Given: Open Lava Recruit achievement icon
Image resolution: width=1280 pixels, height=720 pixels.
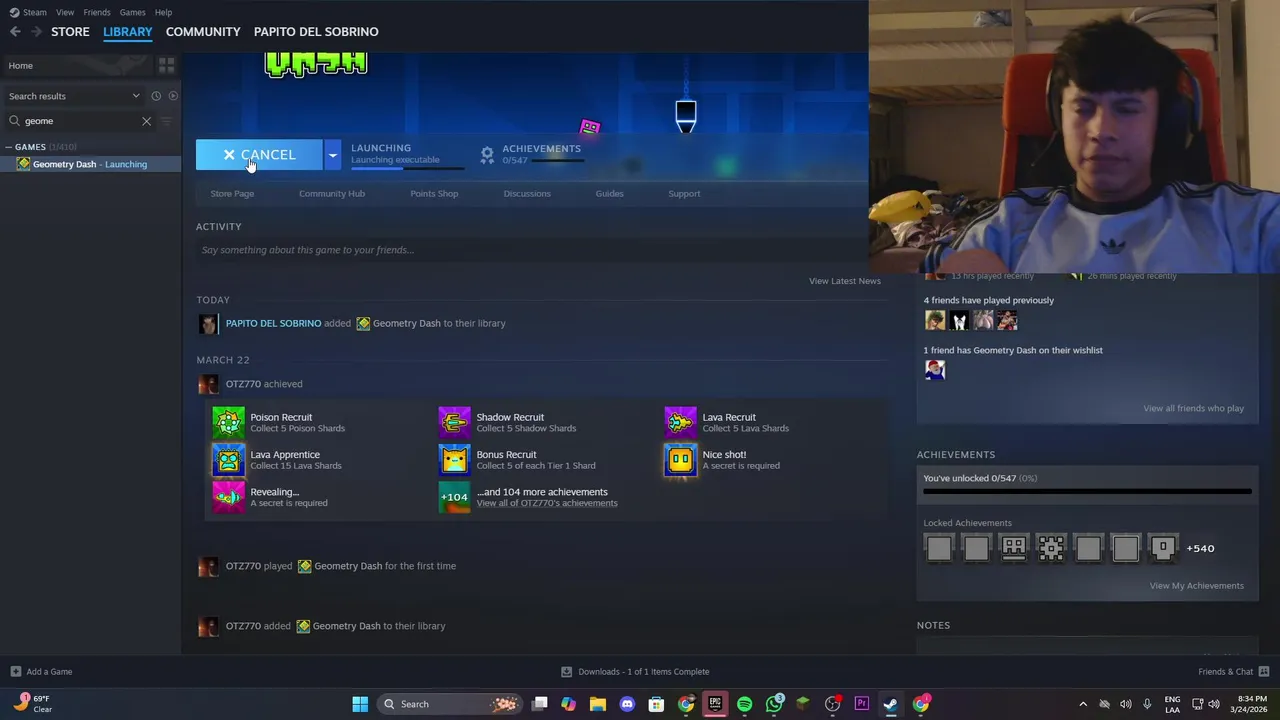Looking at the screenshot, I should tap(680, 422).
